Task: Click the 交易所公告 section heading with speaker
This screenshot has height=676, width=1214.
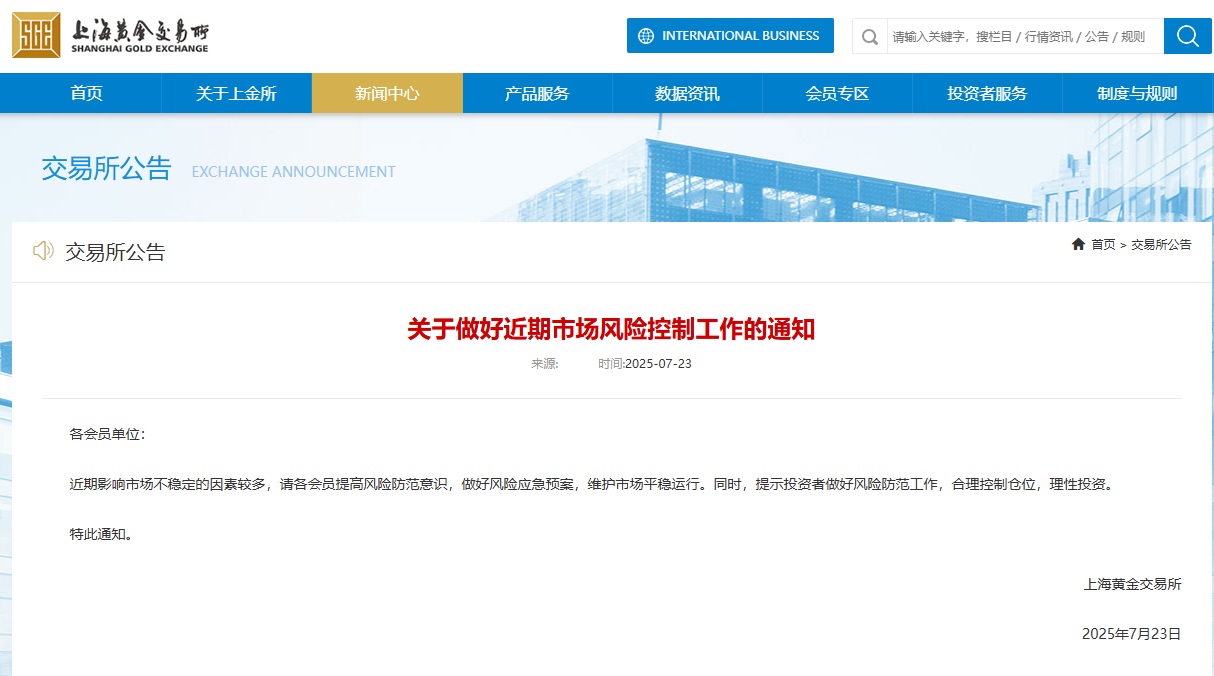Action: pos(115,252)
